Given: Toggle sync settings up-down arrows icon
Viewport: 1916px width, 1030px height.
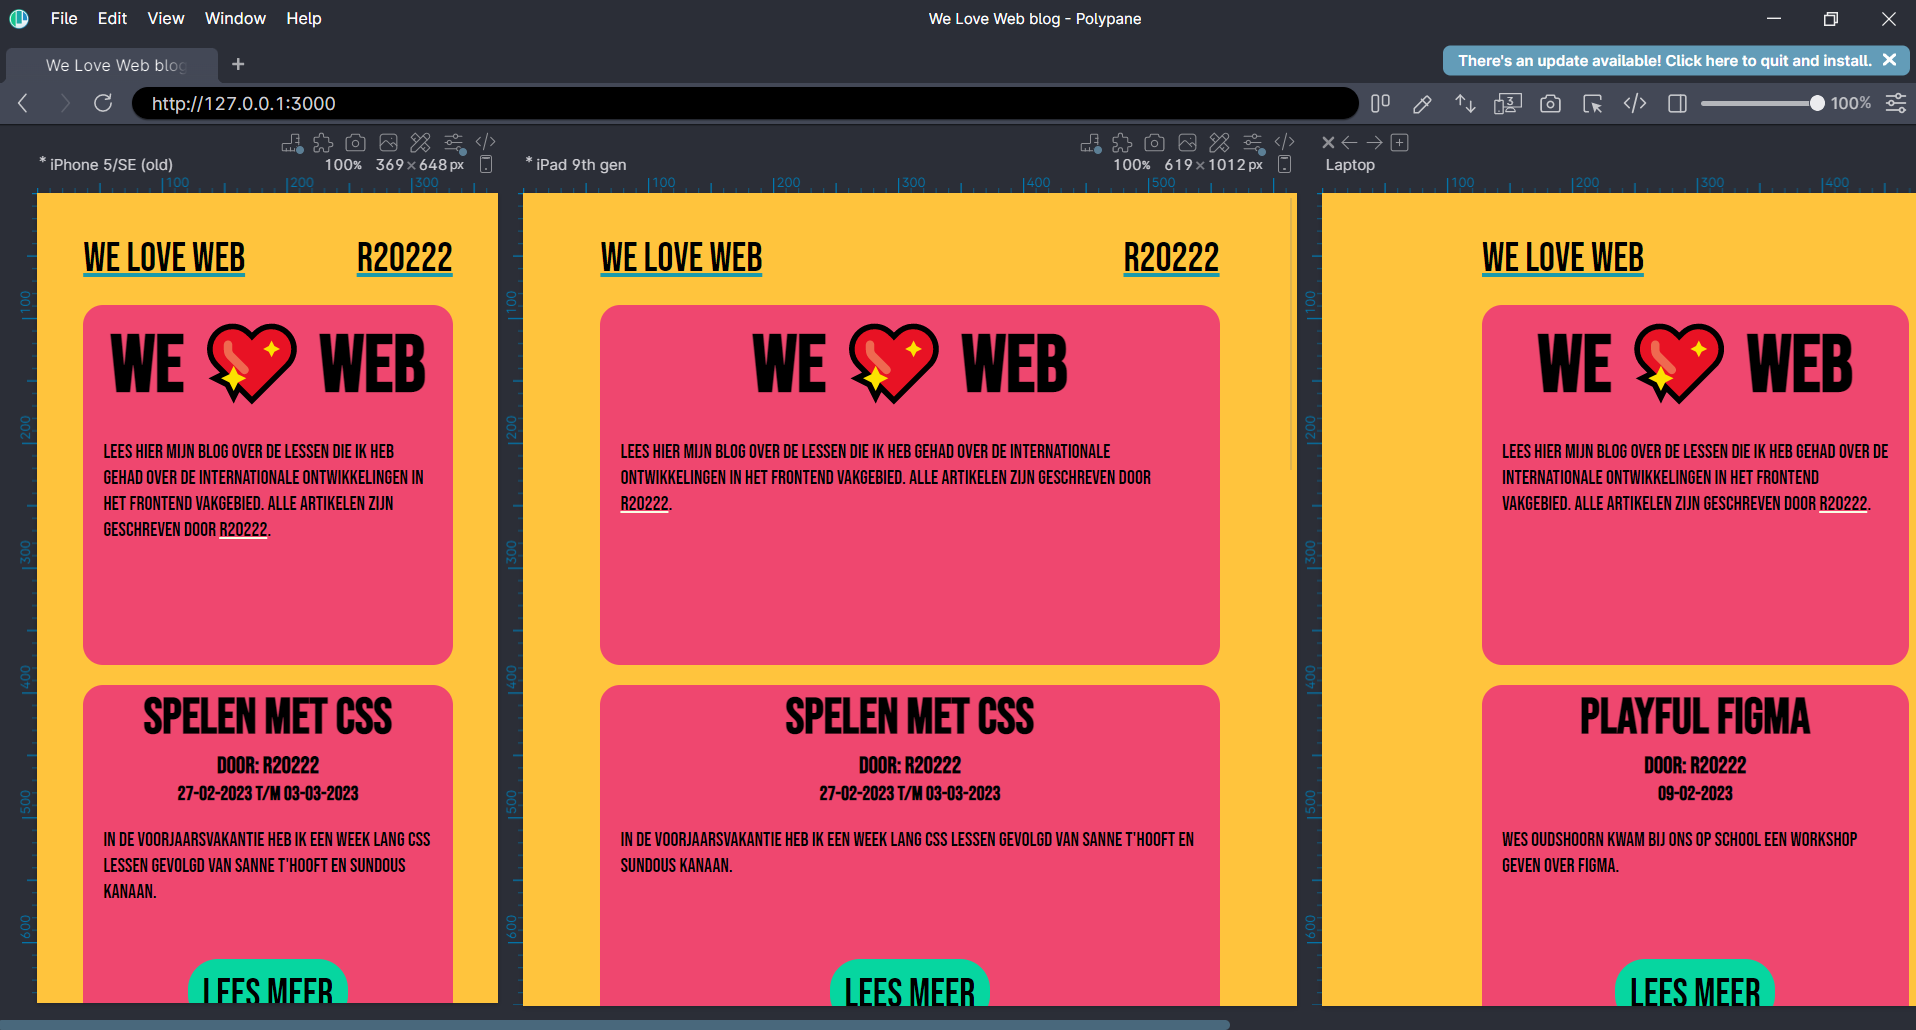Looking at the screenshot, I should pyautogui.click(x=1465, y=103).
